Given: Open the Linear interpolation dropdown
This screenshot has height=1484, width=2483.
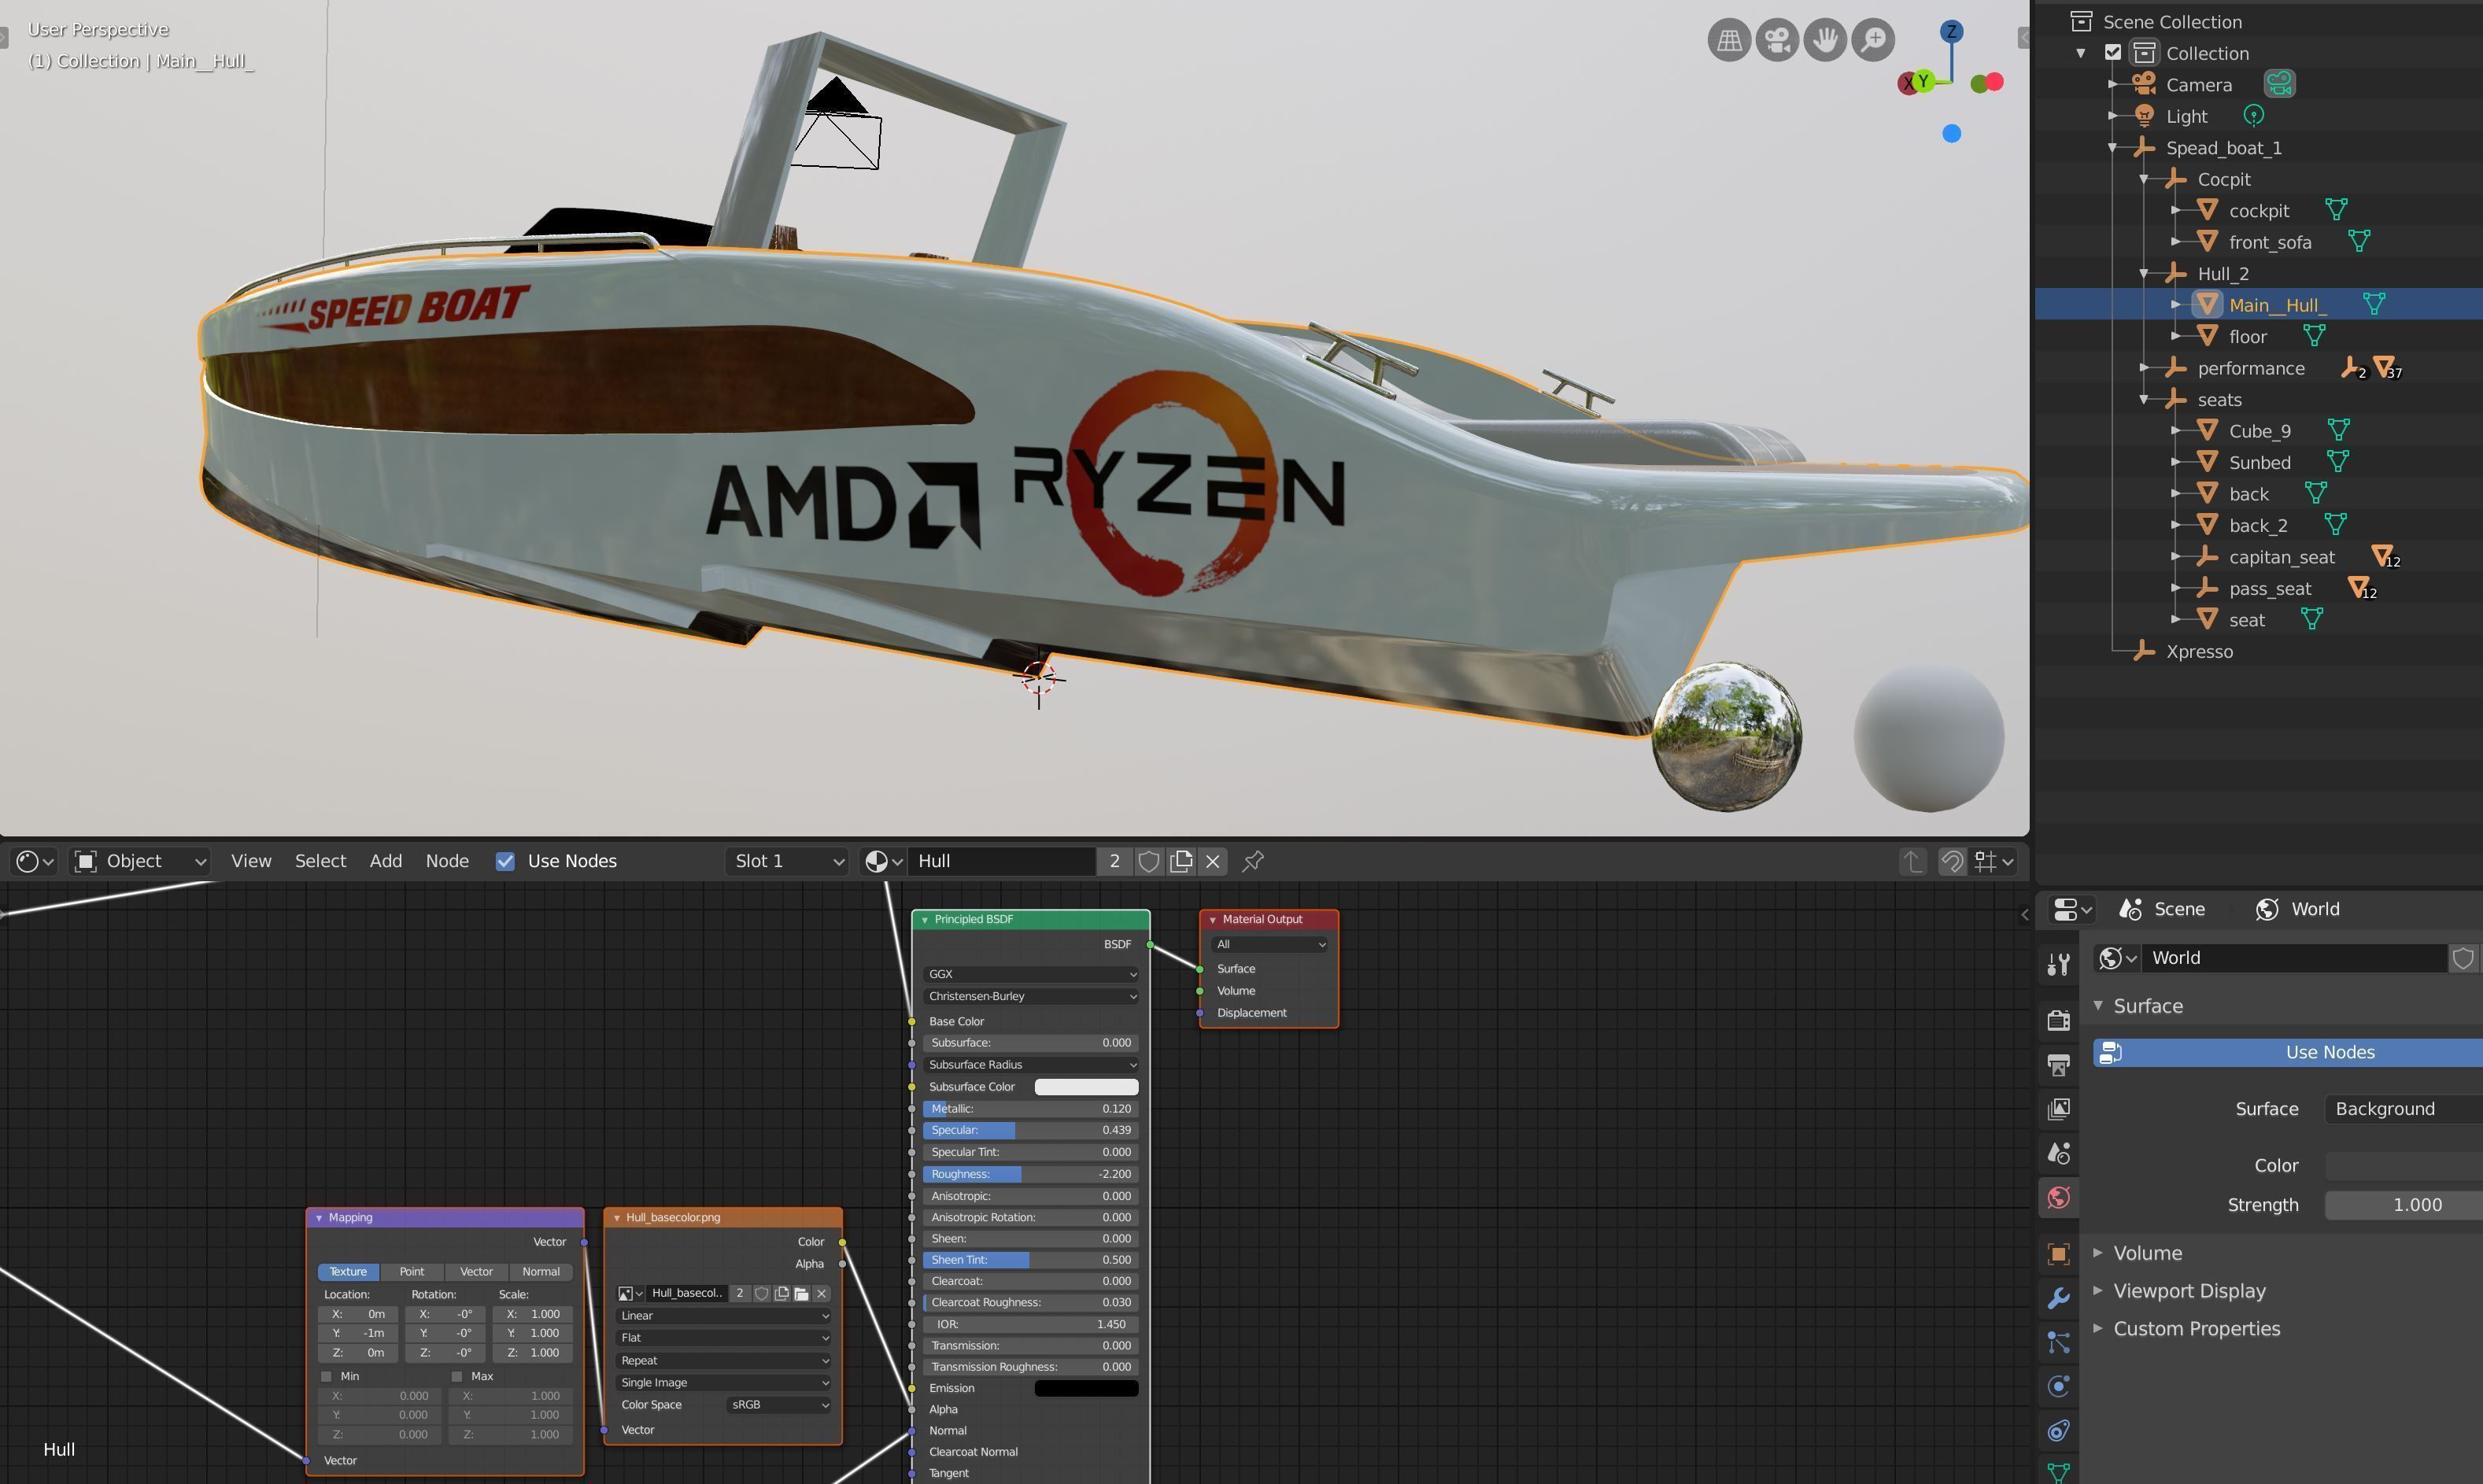Looking at the screenshot, I should coord(723,1316).
